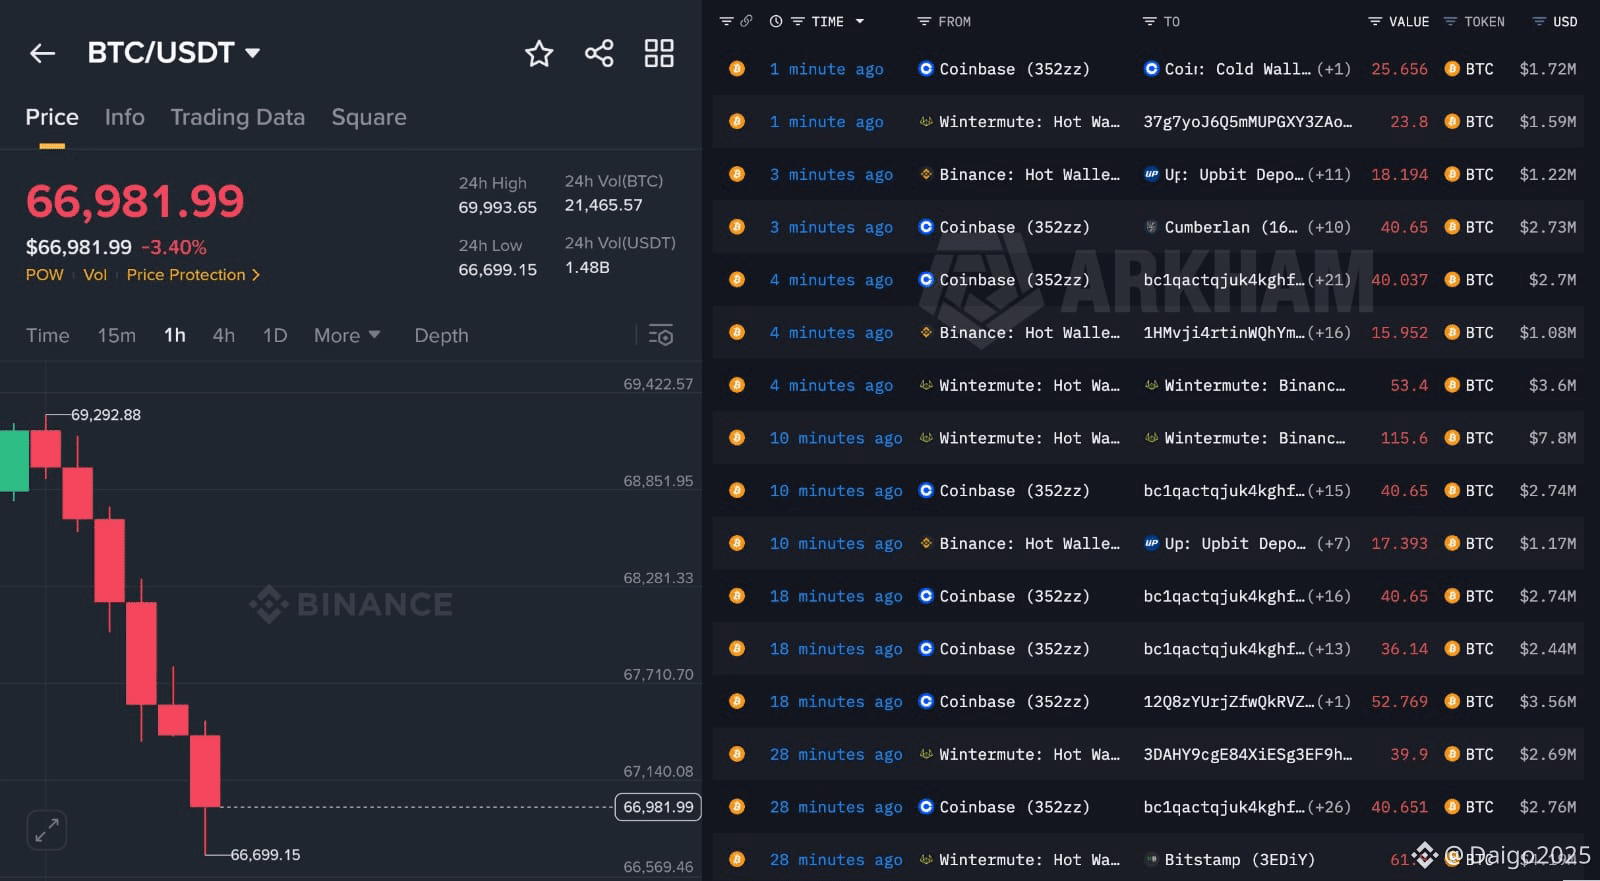Select the Time chart view
The width and height of the screenshot is (1600, 881).
pyautogui.click(x=48, y=335)
